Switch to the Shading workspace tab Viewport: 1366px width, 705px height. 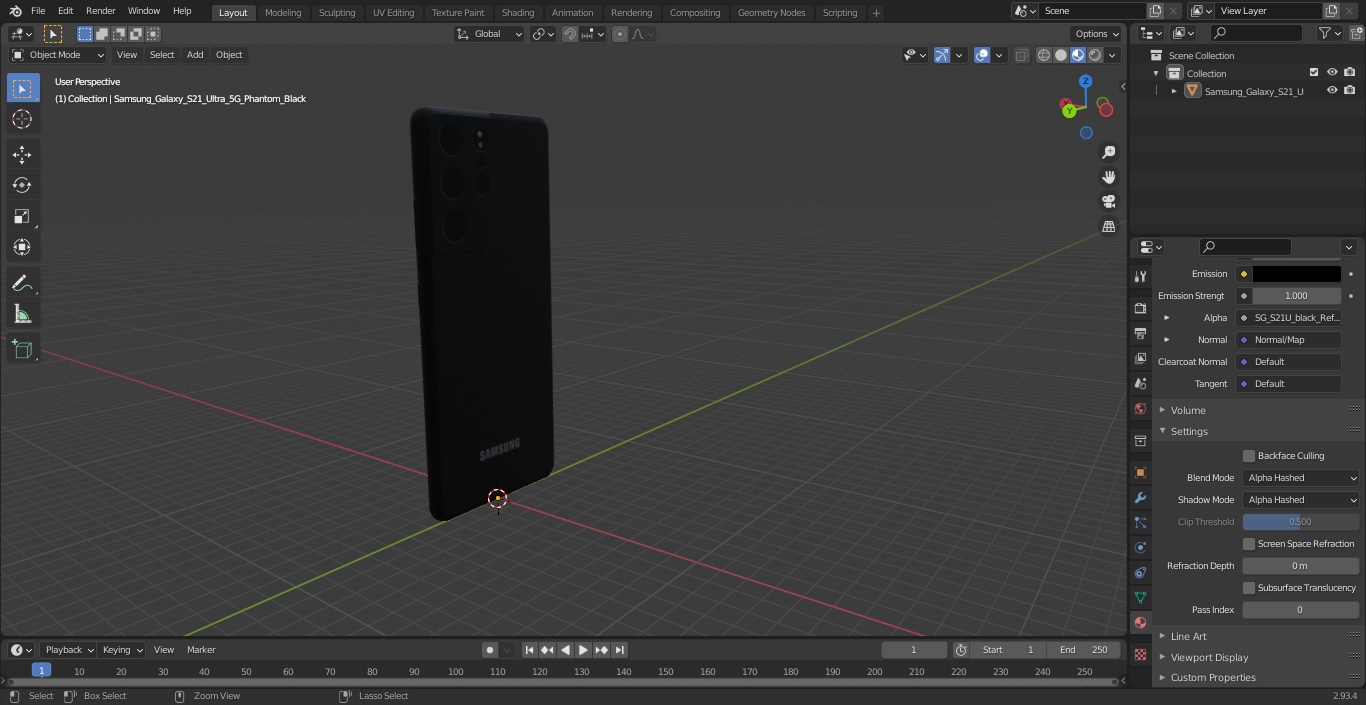518,13
